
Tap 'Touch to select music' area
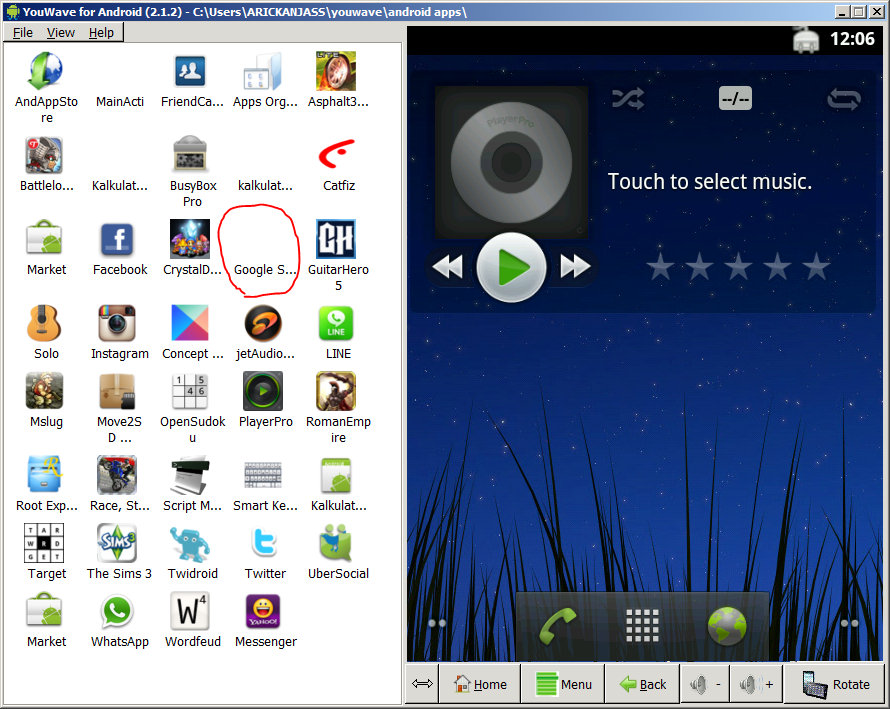(710, 181)
